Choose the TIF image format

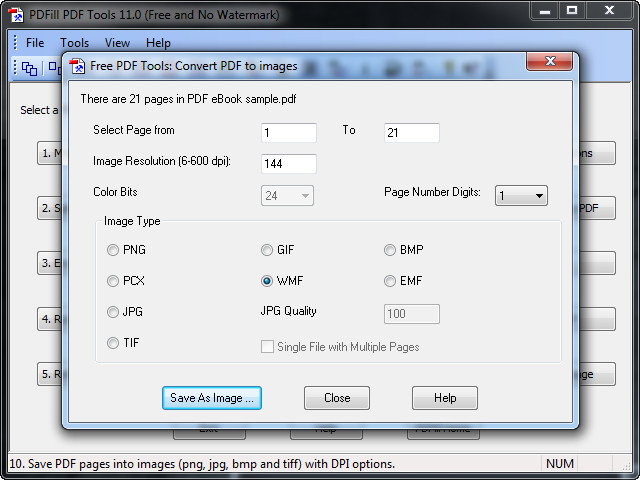click(114, 343)
